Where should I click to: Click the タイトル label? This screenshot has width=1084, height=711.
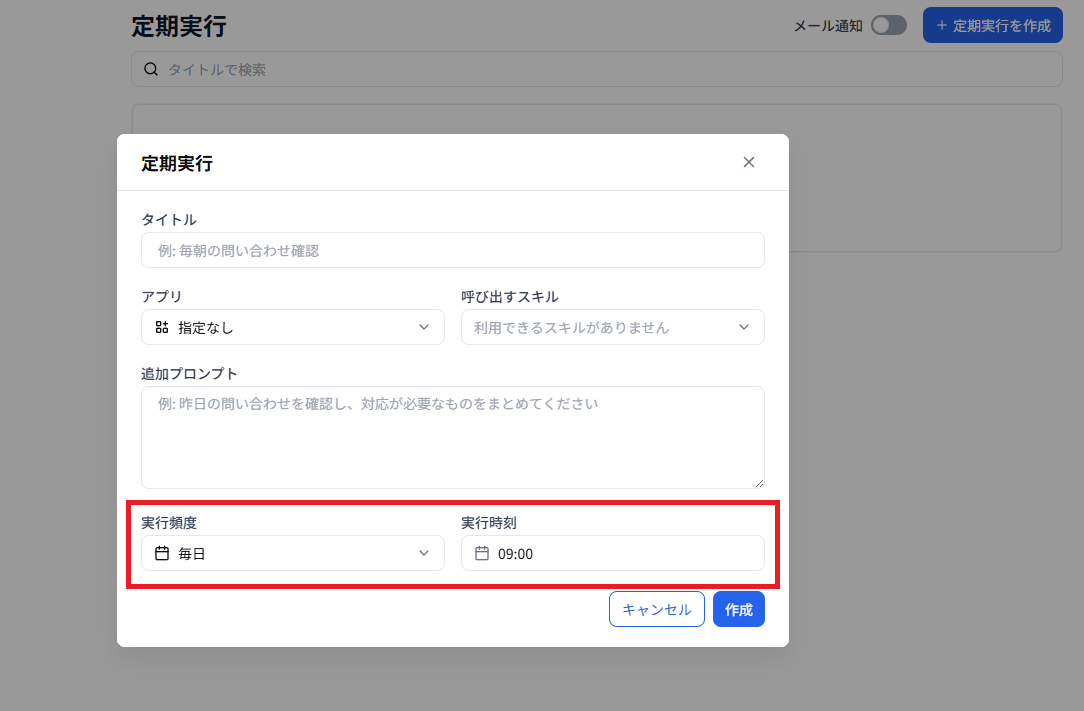point(169,220)
